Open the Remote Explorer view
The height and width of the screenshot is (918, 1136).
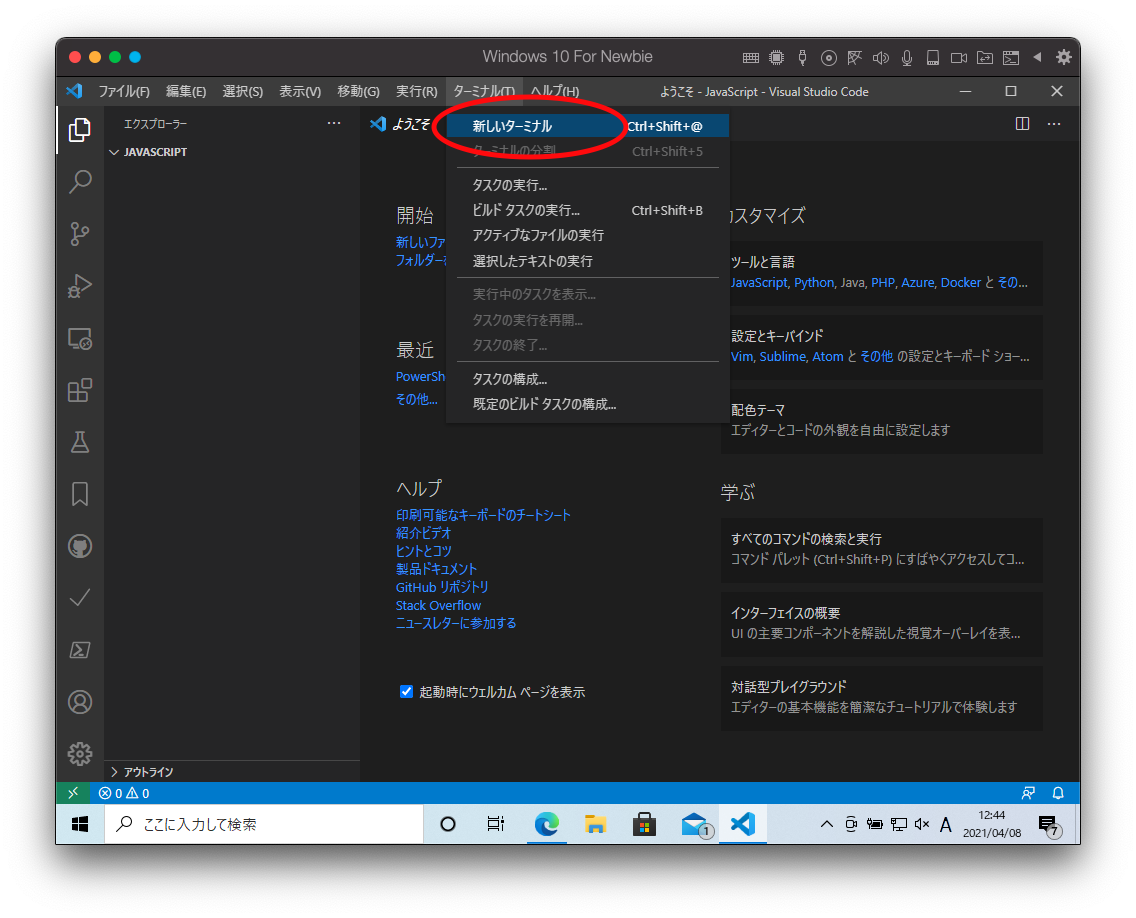(80, 338)
